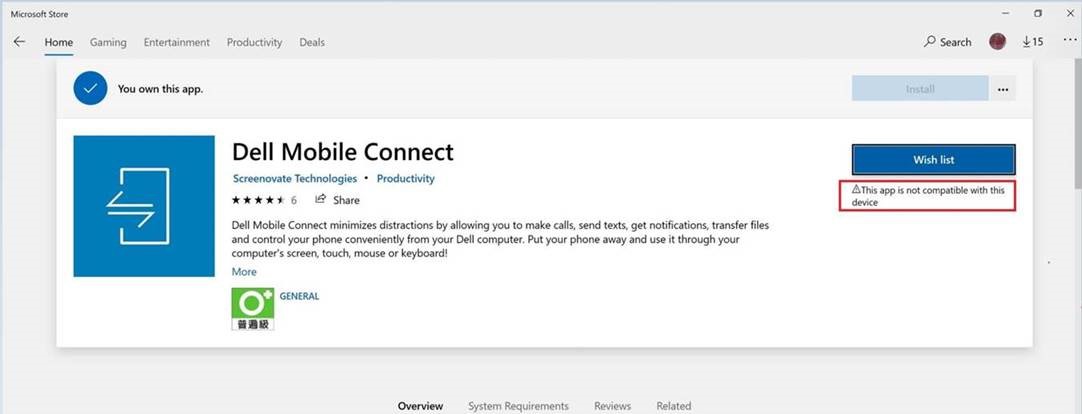Open the Deals tab
The image size is (1082, 414).
pos(312,42)
